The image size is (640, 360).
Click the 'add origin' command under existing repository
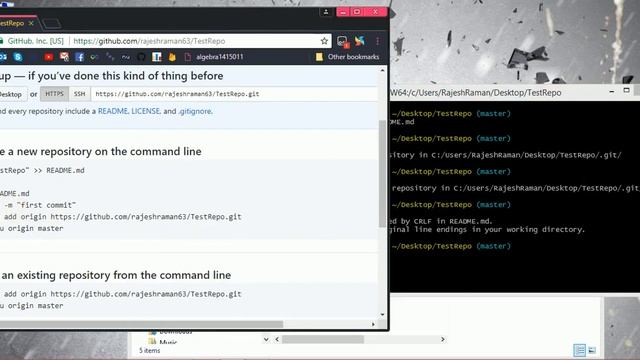point(121,294)
